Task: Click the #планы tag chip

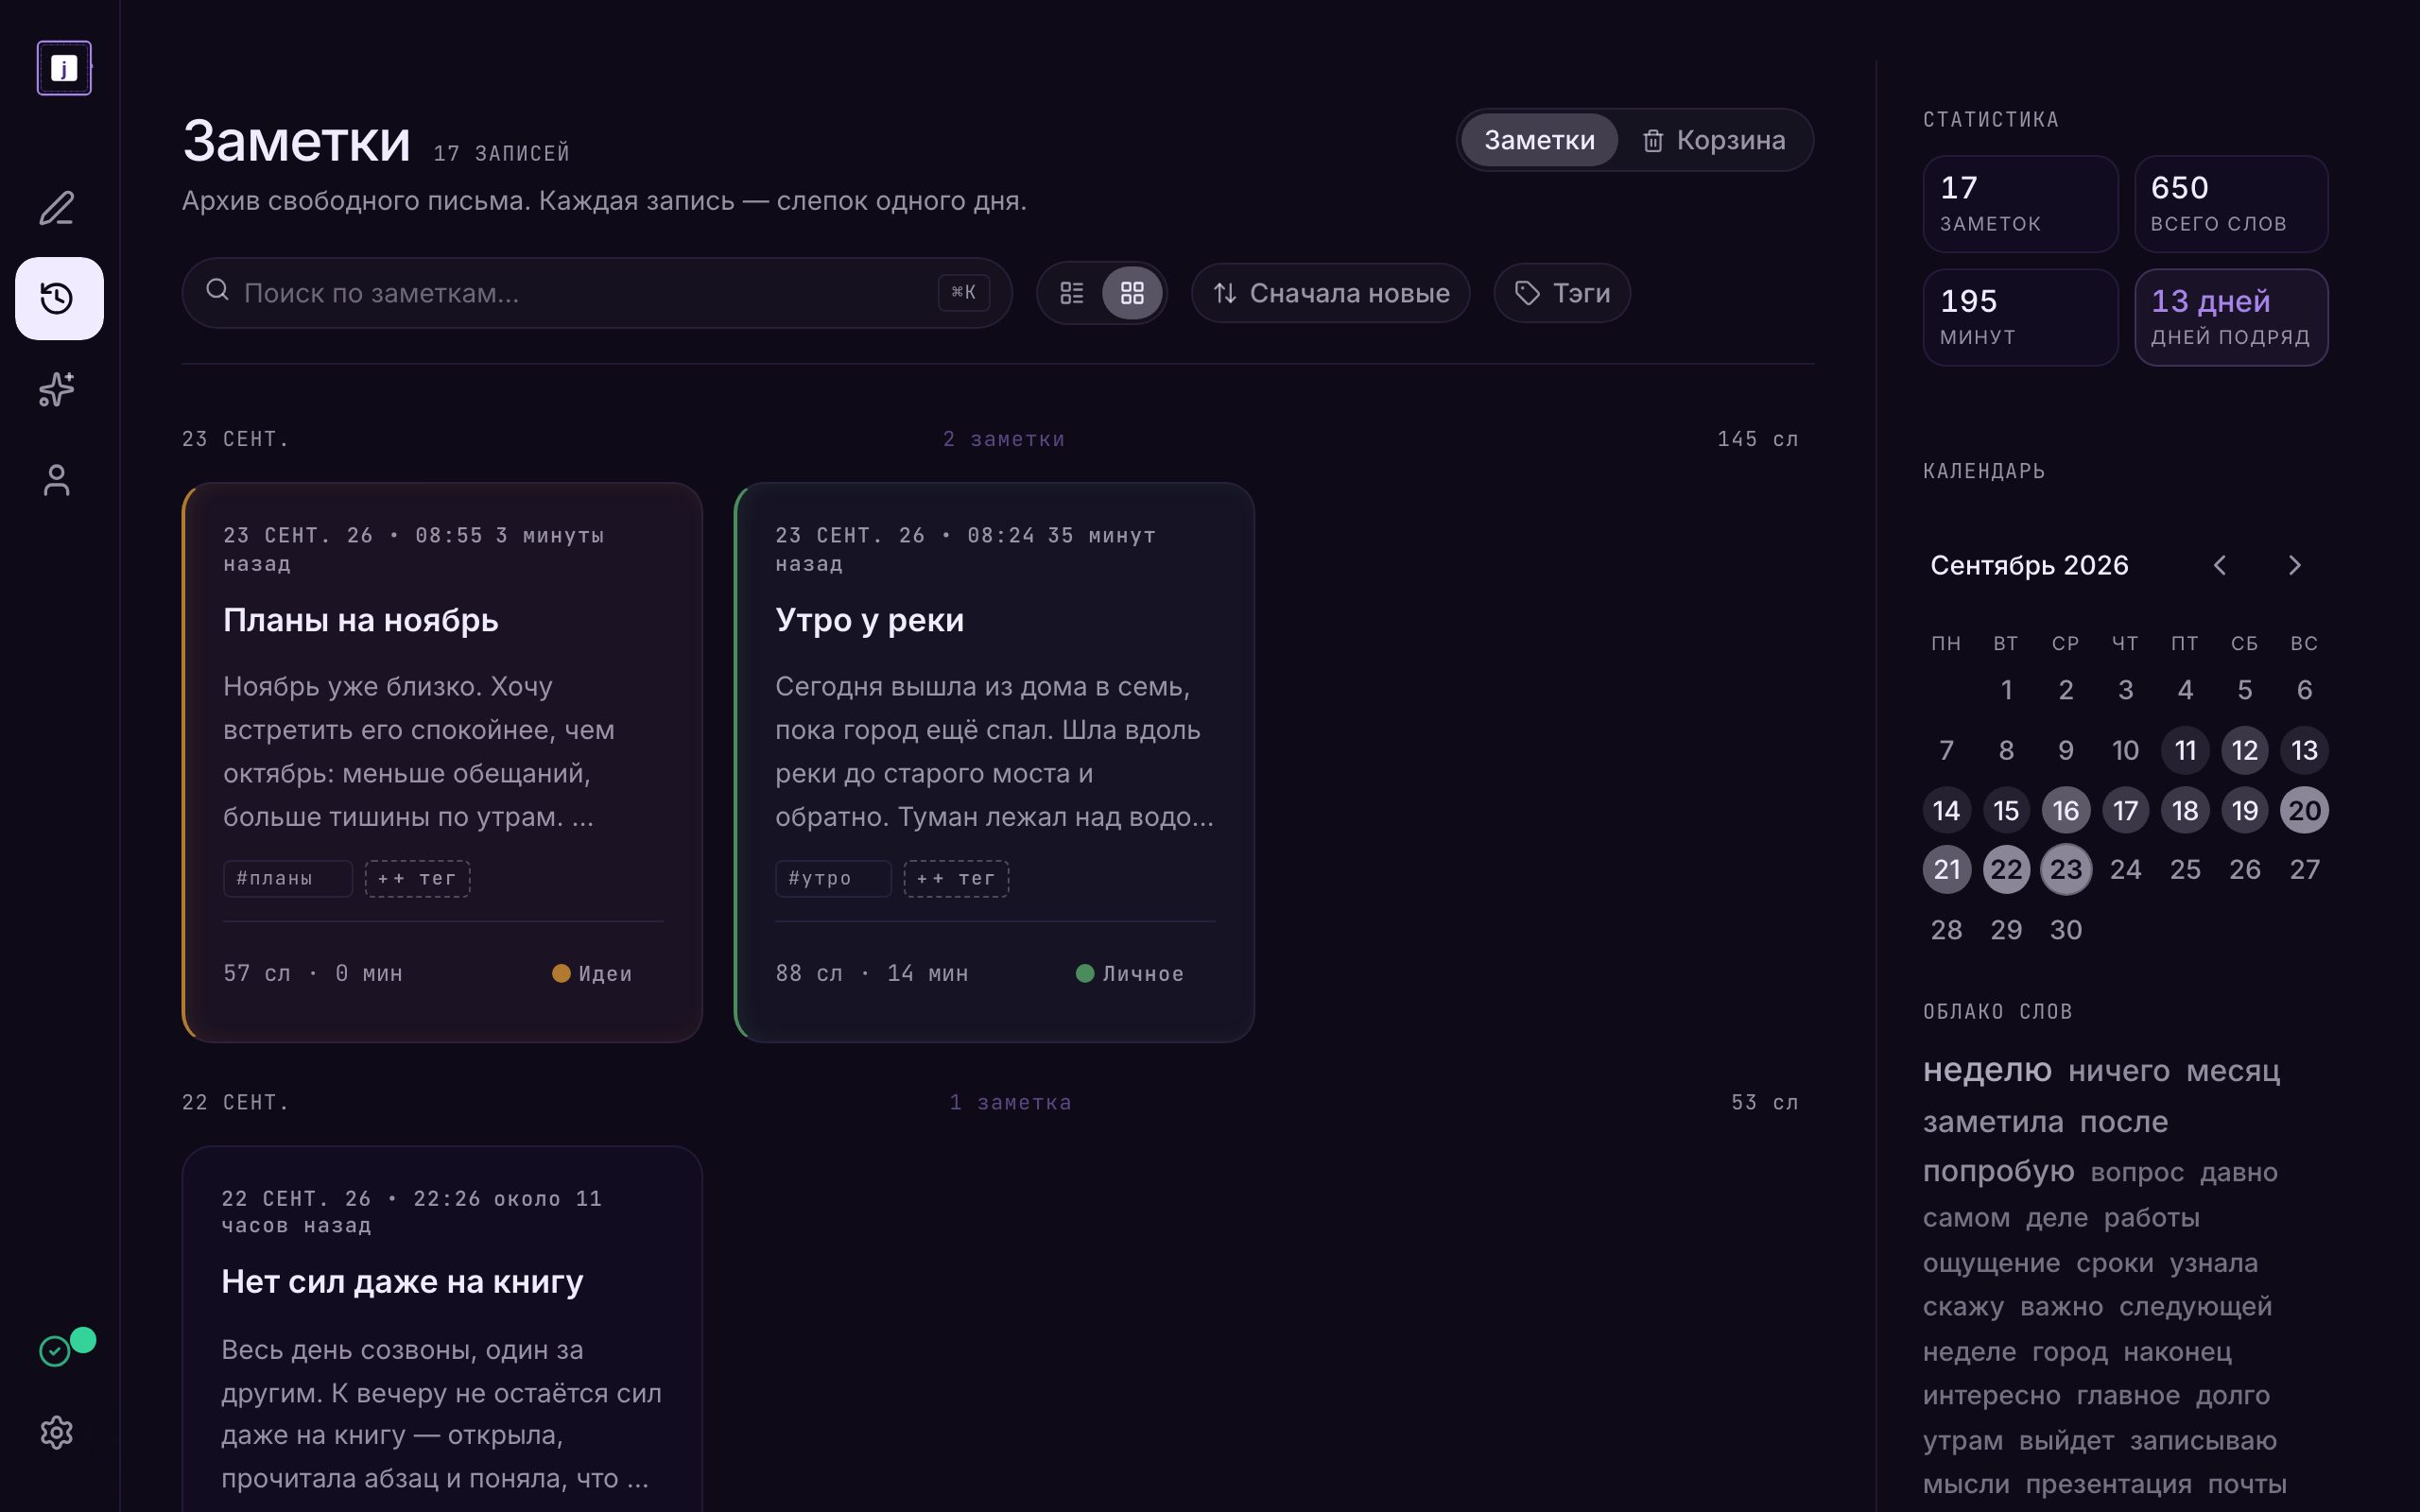Action: 288,878
